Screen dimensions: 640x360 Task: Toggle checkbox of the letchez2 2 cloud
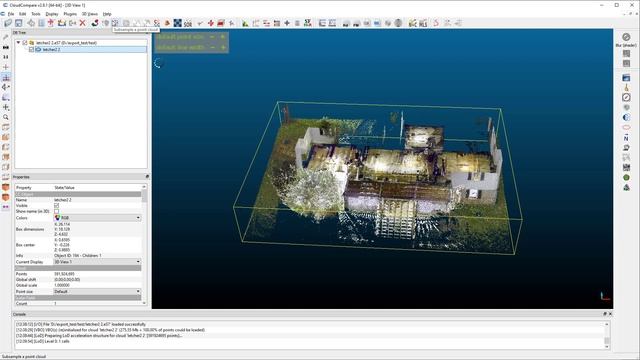tap(31, 49)
